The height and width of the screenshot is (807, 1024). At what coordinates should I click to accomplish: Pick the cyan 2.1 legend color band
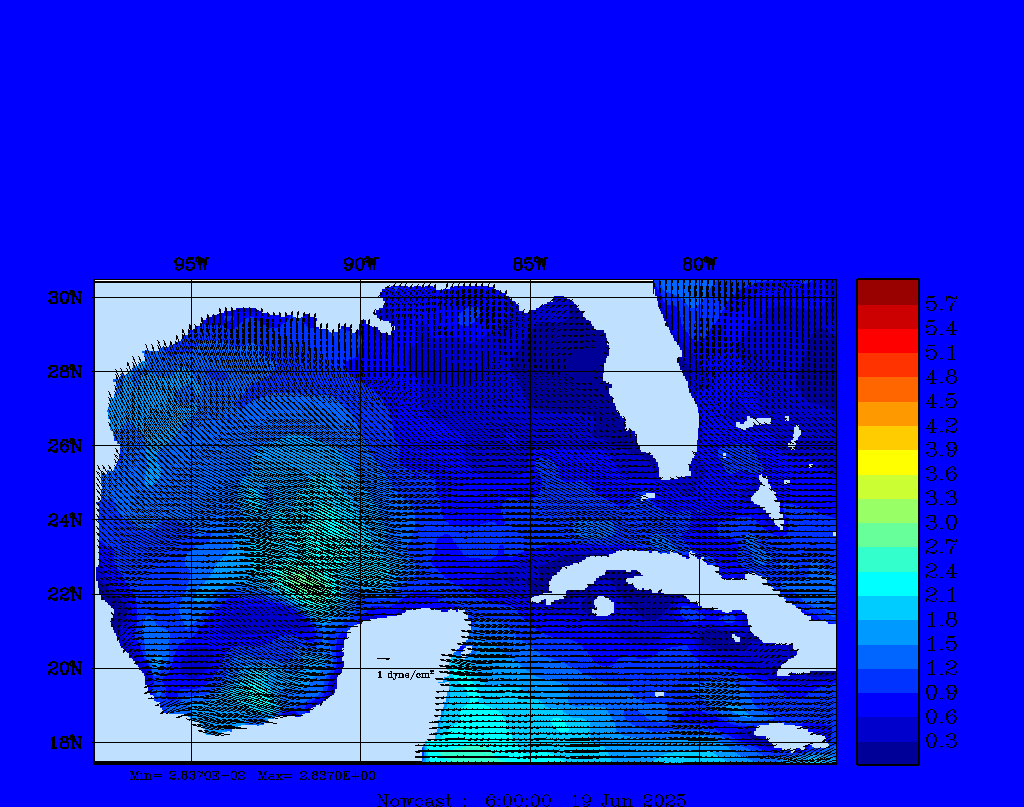[x=887, y=584]
